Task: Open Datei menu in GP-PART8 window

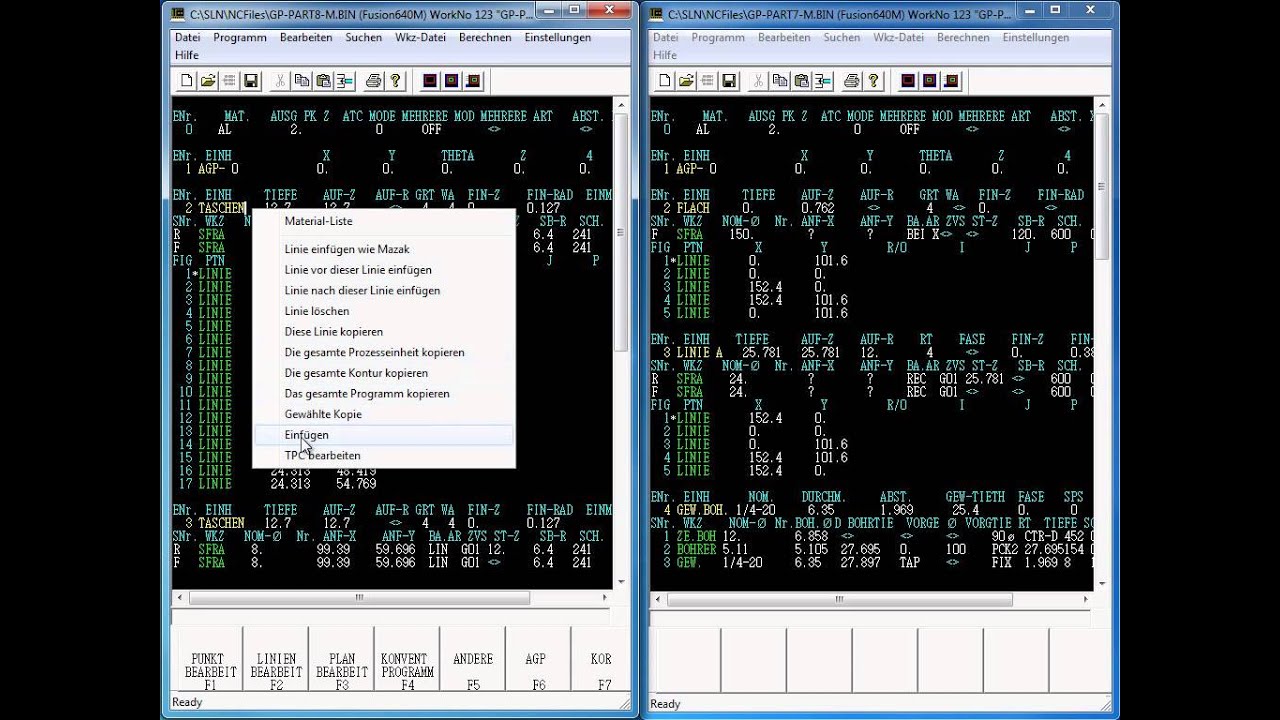Action: click(187, 37)
